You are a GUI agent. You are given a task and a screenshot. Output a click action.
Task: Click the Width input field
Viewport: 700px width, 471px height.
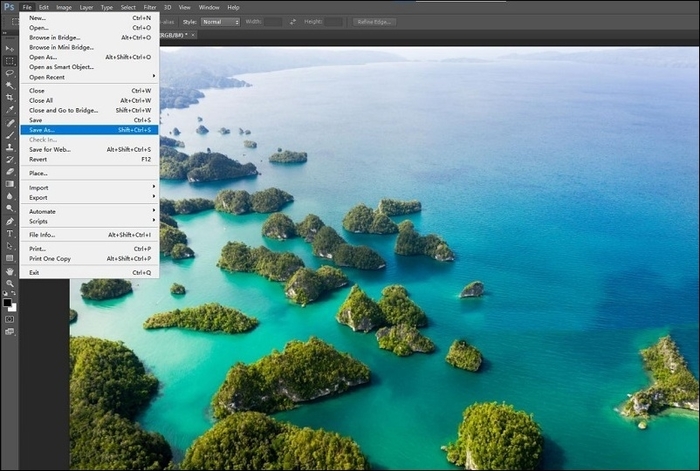273,21
